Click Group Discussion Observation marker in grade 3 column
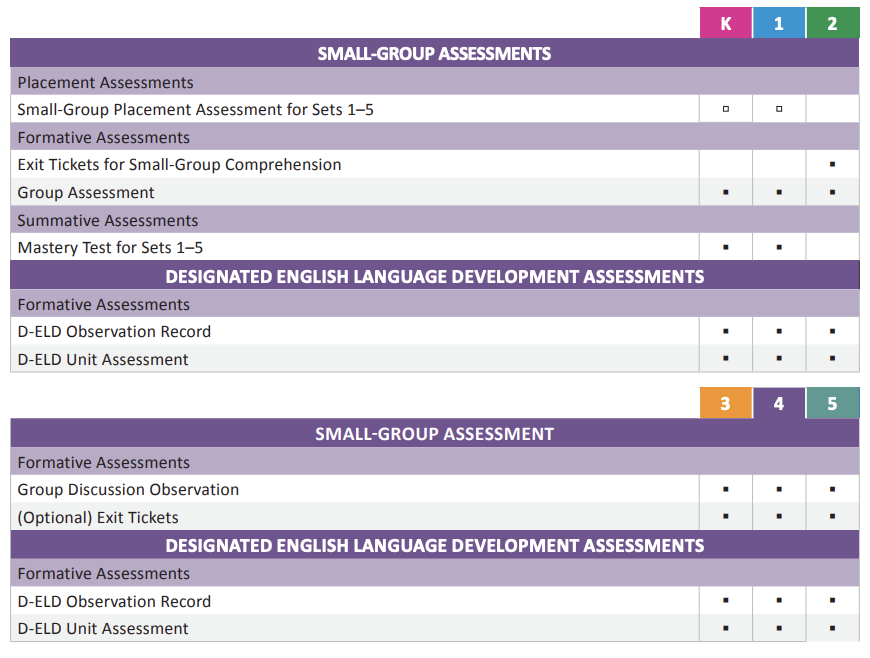The height and width of the screenshot is (658, 870). click(x=726, y=489)
